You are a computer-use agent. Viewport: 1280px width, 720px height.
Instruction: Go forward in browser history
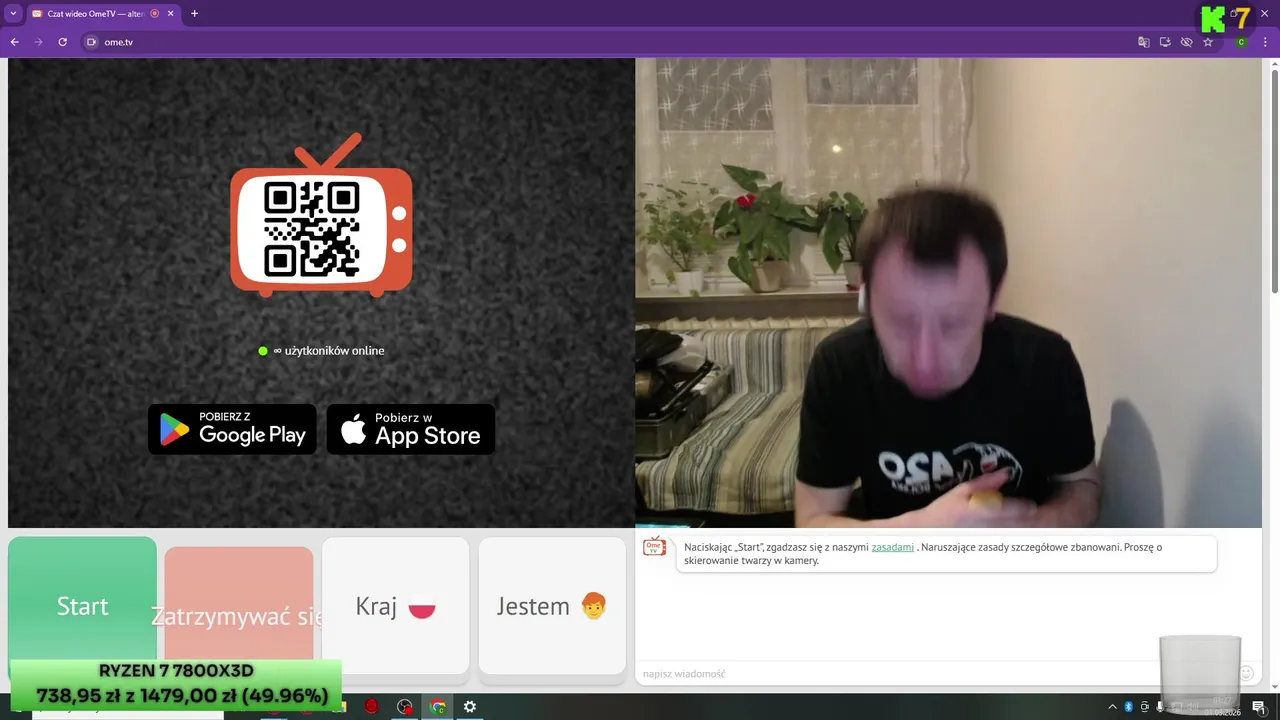(x=38, y=42)
